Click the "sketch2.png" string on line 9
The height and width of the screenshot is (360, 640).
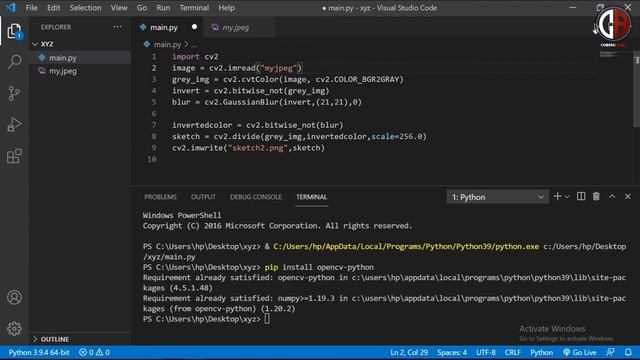[258, 148]
